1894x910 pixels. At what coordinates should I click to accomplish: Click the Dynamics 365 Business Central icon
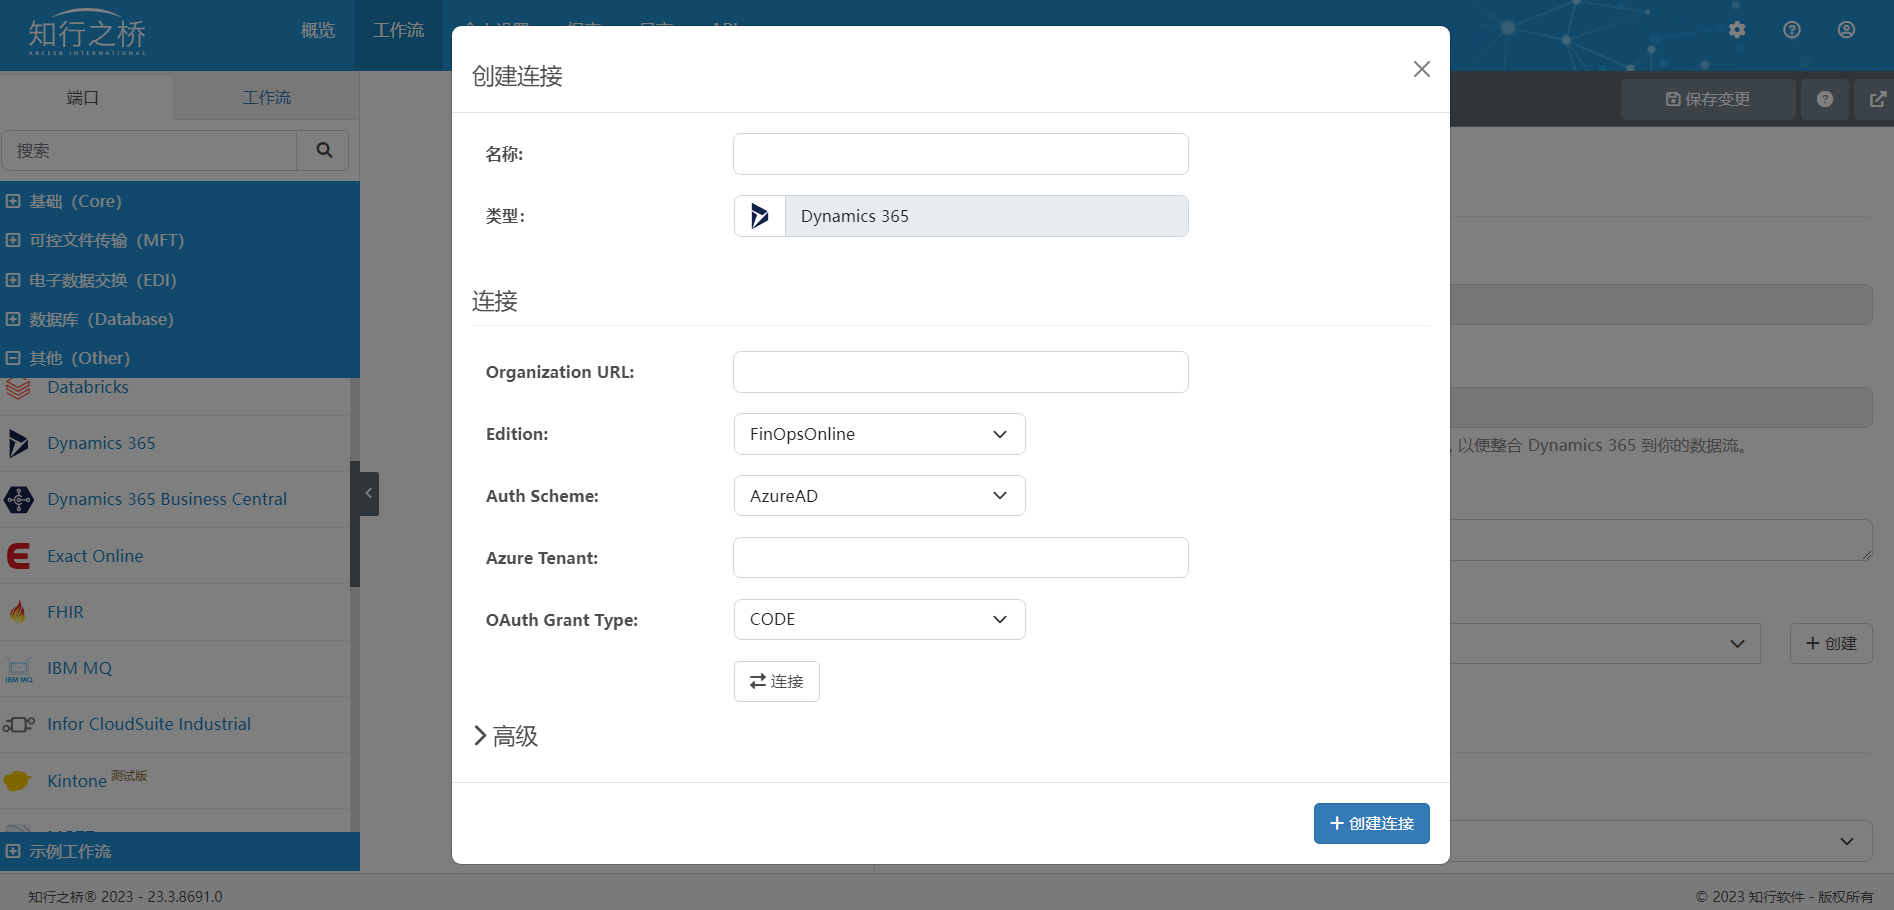18,499
